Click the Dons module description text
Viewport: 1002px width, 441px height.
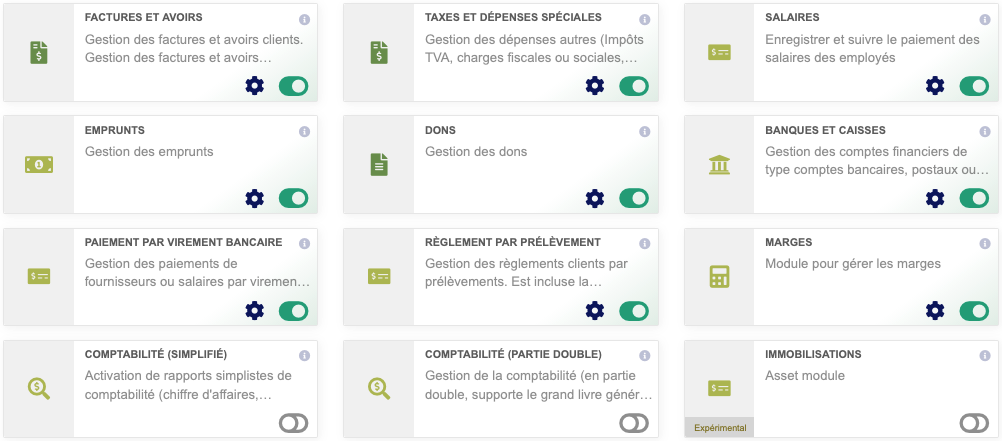(x=476, y=152)
